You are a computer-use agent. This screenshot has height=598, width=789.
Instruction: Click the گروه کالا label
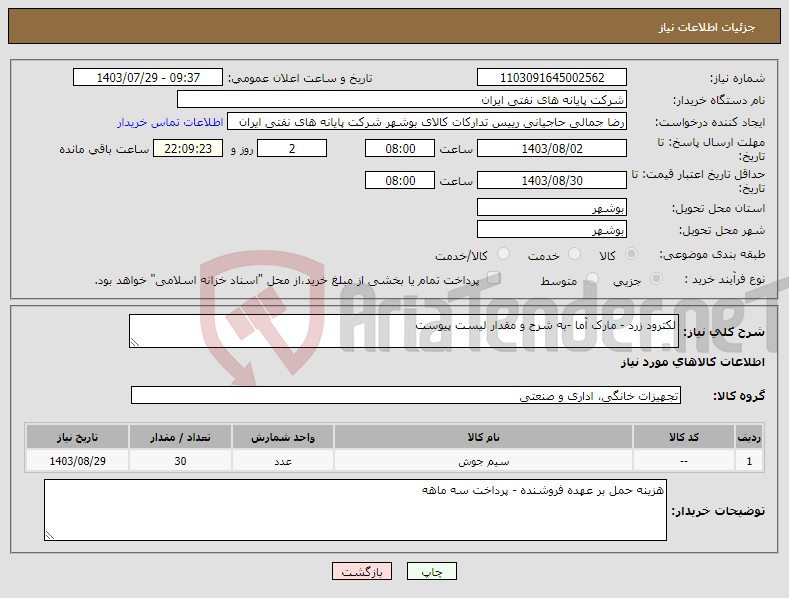pos(739,396)
